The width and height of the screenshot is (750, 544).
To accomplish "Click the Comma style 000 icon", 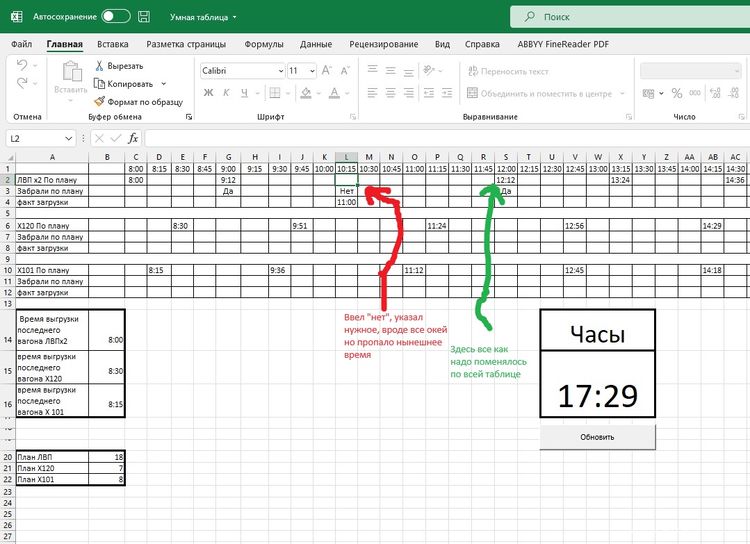I will (695, 93).
